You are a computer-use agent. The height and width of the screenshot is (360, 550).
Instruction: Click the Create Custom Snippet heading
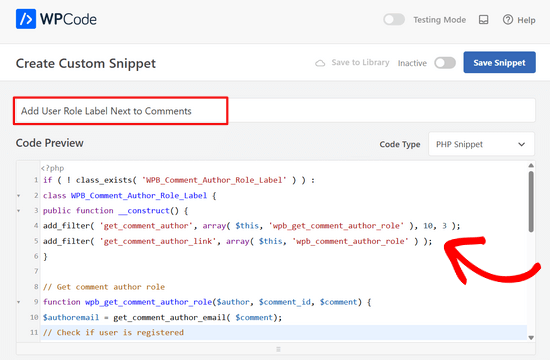[x=86, y=64]
